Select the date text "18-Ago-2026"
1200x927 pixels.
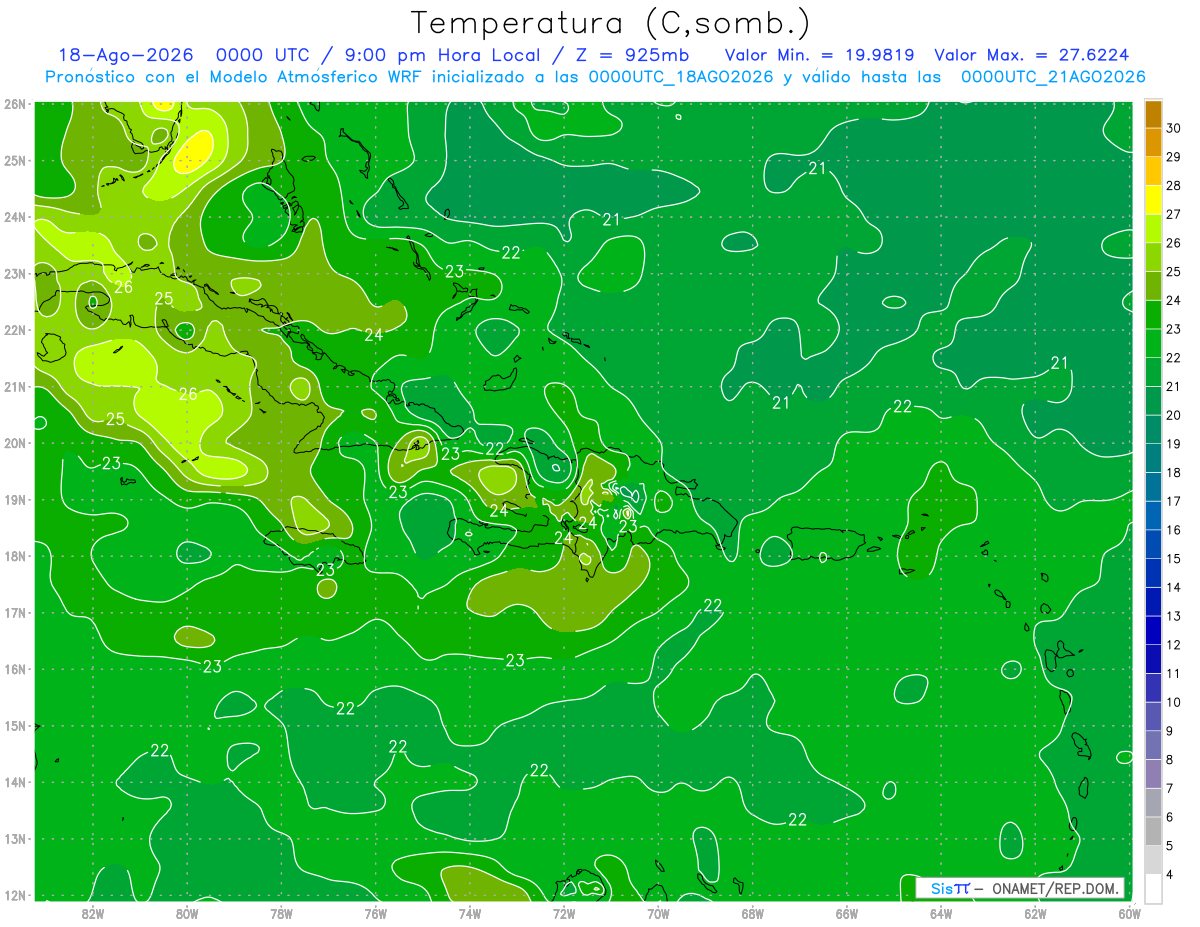click(x=127, y=56)
